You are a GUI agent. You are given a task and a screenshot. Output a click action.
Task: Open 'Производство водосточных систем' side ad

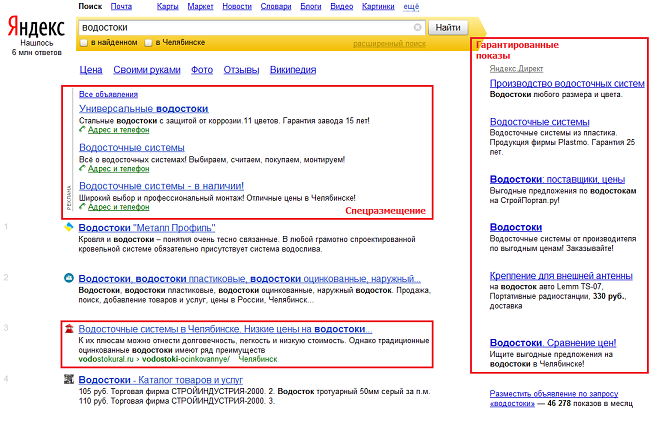coord(567,83)
